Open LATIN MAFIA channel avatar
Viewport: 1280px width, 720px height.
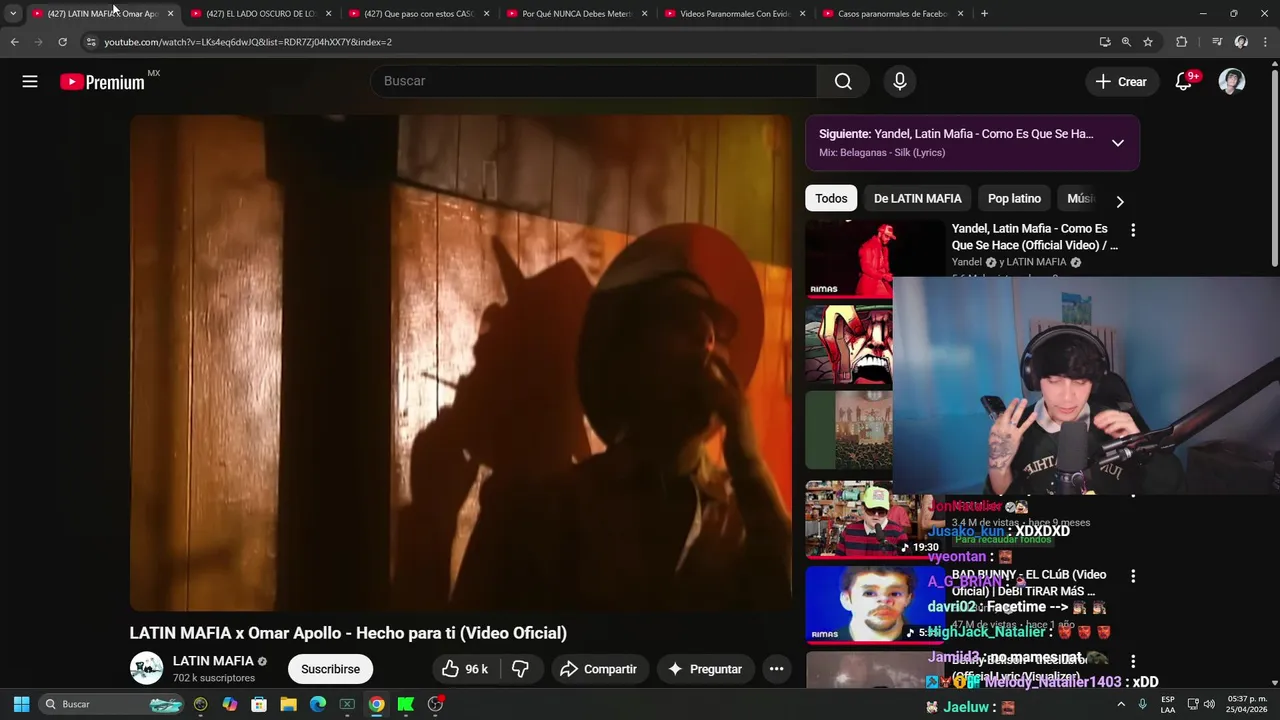[147, 668]
